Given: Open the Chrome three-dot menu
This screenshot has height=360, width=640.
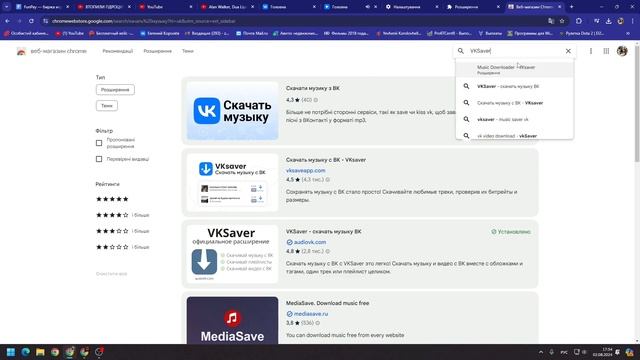Looking at the screenshot, I should [633, 21].
